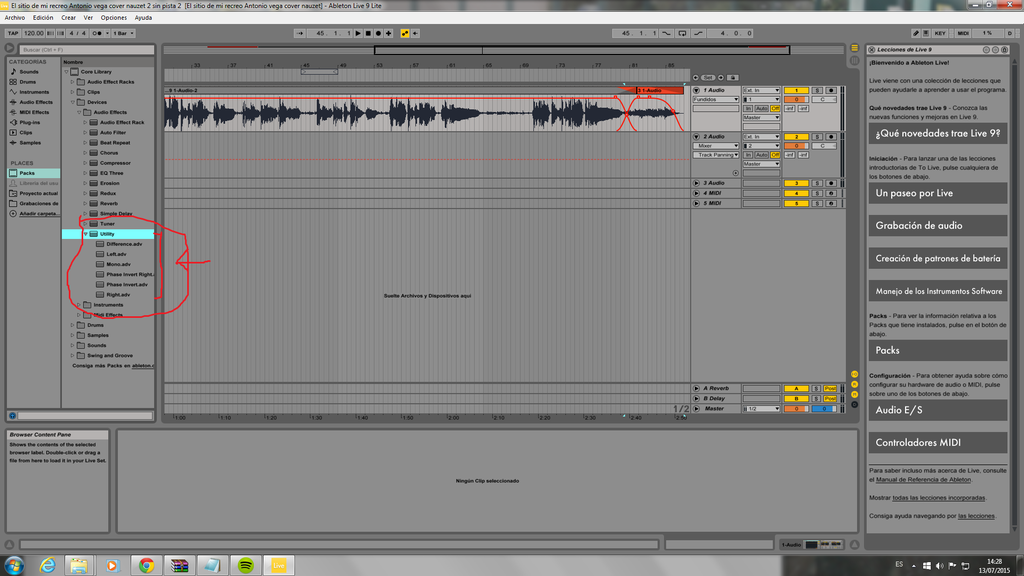
Task: Click the browser search field
Action: [x=86, y=50]
